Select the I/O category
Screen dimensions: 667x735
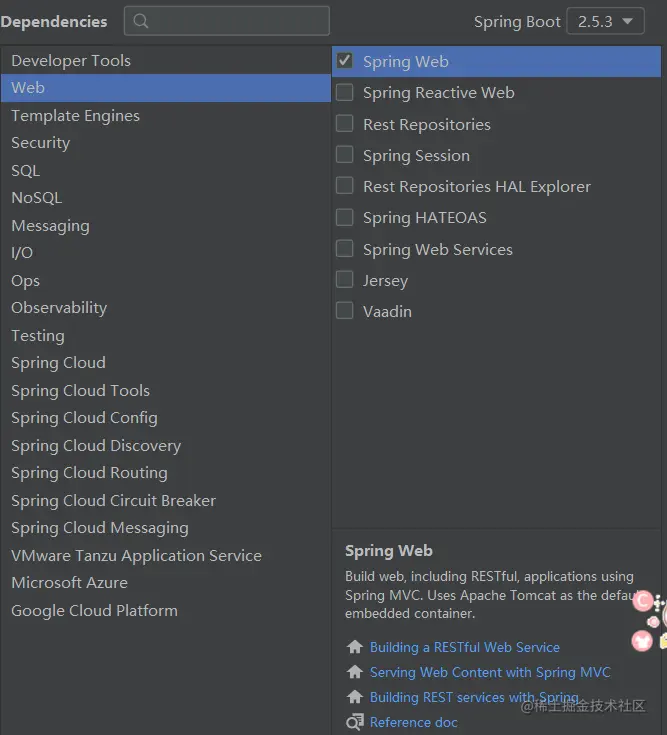click(165, 253)
